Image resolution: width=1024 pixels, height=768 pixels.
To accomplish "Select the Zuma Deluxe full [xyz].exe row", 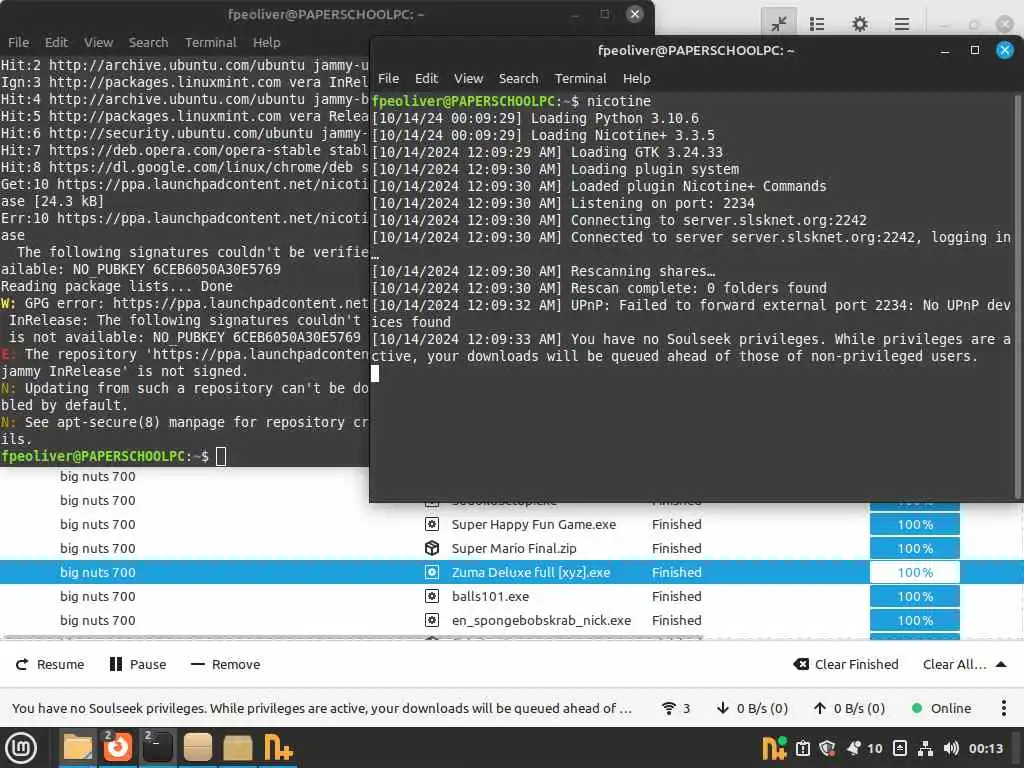I will click(x=512, y=572).
